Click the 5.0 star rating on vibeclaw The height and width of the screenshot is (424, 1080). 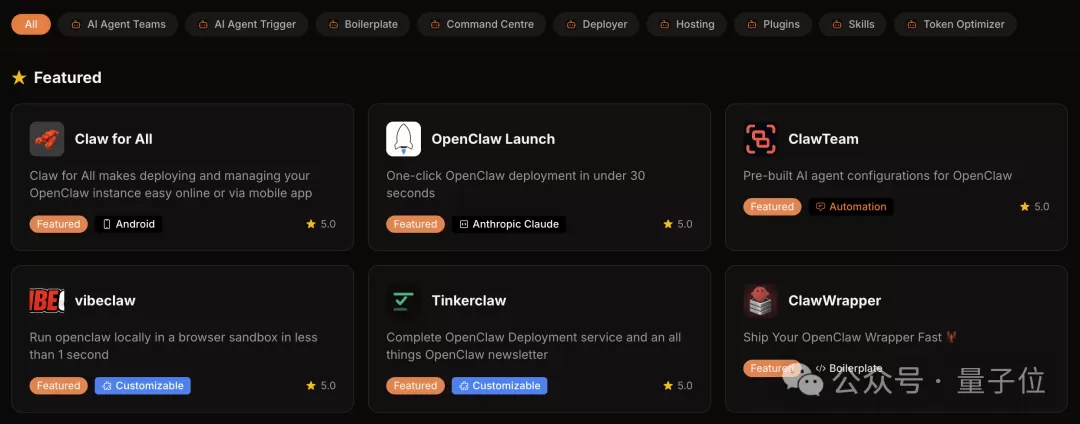321,385
